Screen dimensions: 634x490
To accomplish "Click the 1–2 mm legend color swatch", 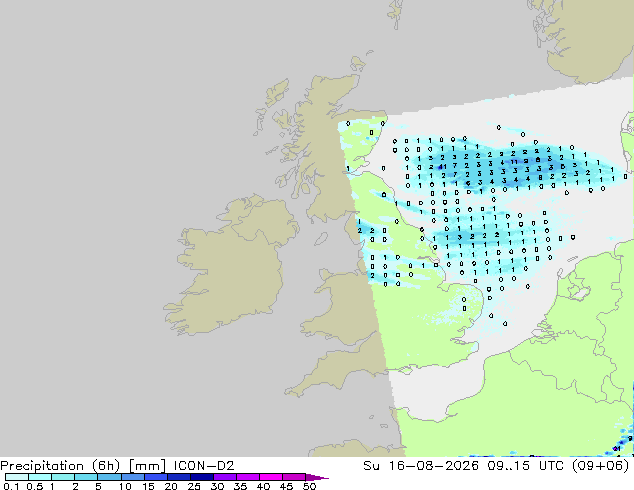I will coord(63,477).
